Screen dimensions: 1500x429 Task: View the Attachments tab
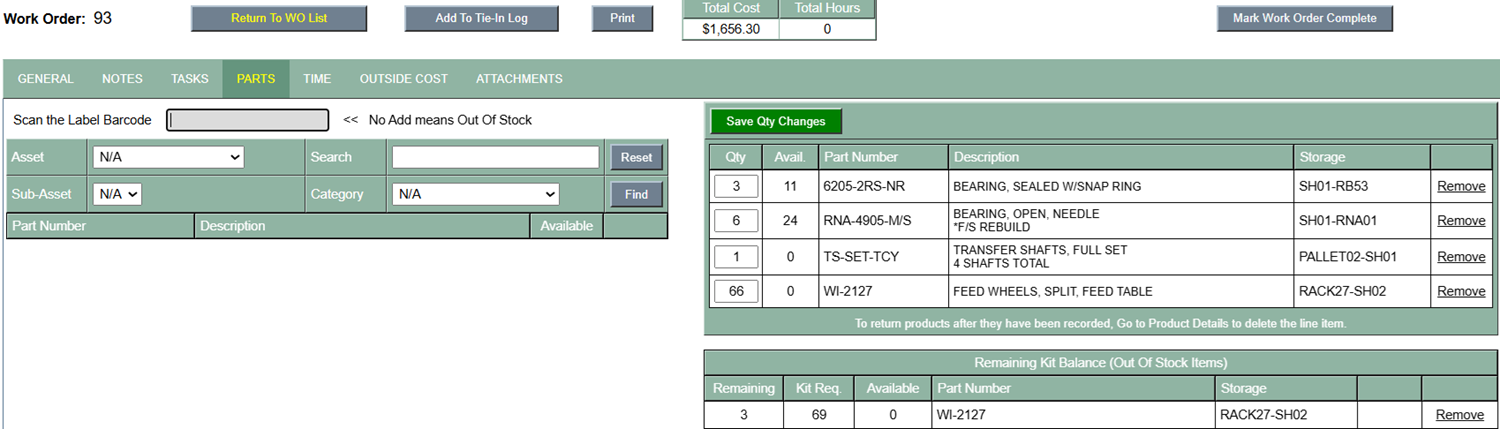[x=519, y=79]
